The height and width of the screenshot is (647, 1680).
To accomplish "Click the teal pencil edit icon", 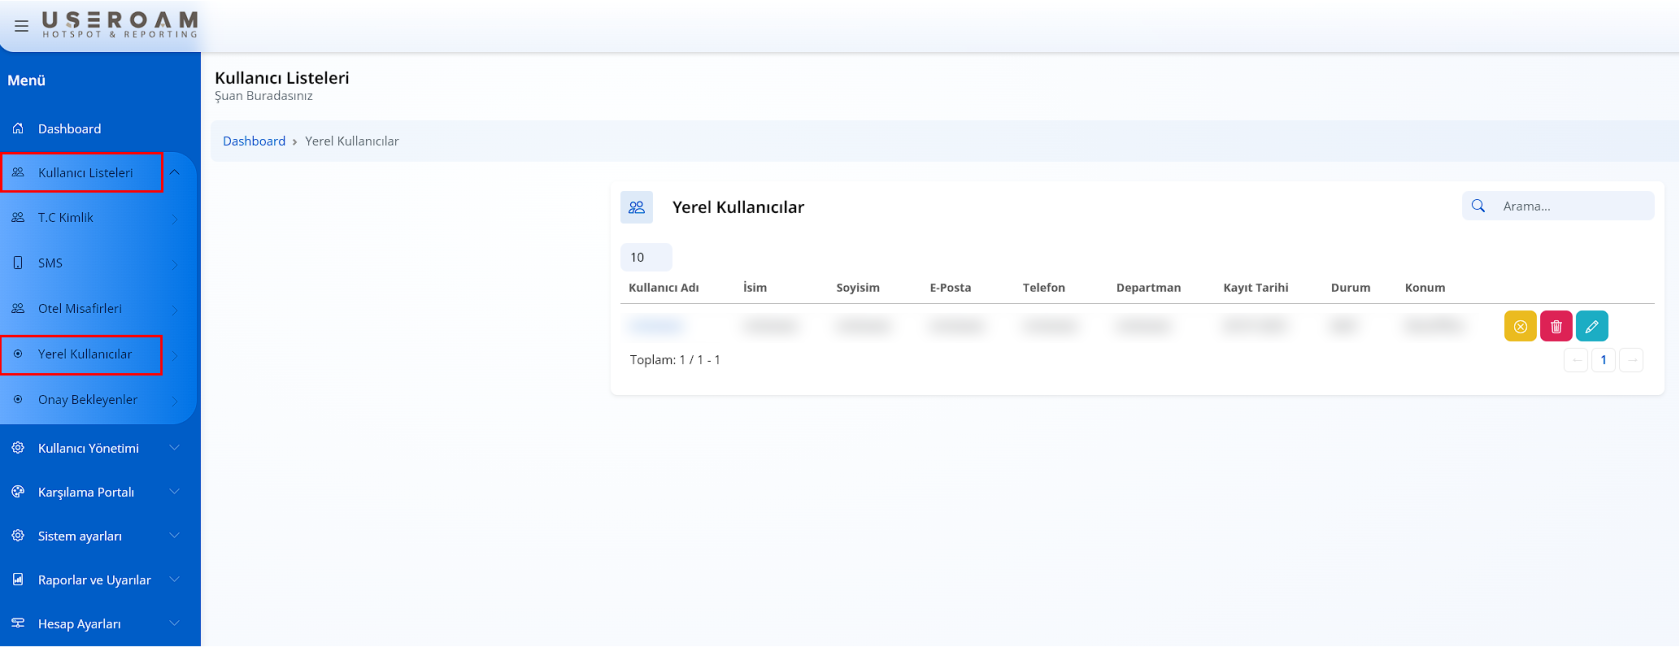I will pyautogui.click(x=1591, y=326).
